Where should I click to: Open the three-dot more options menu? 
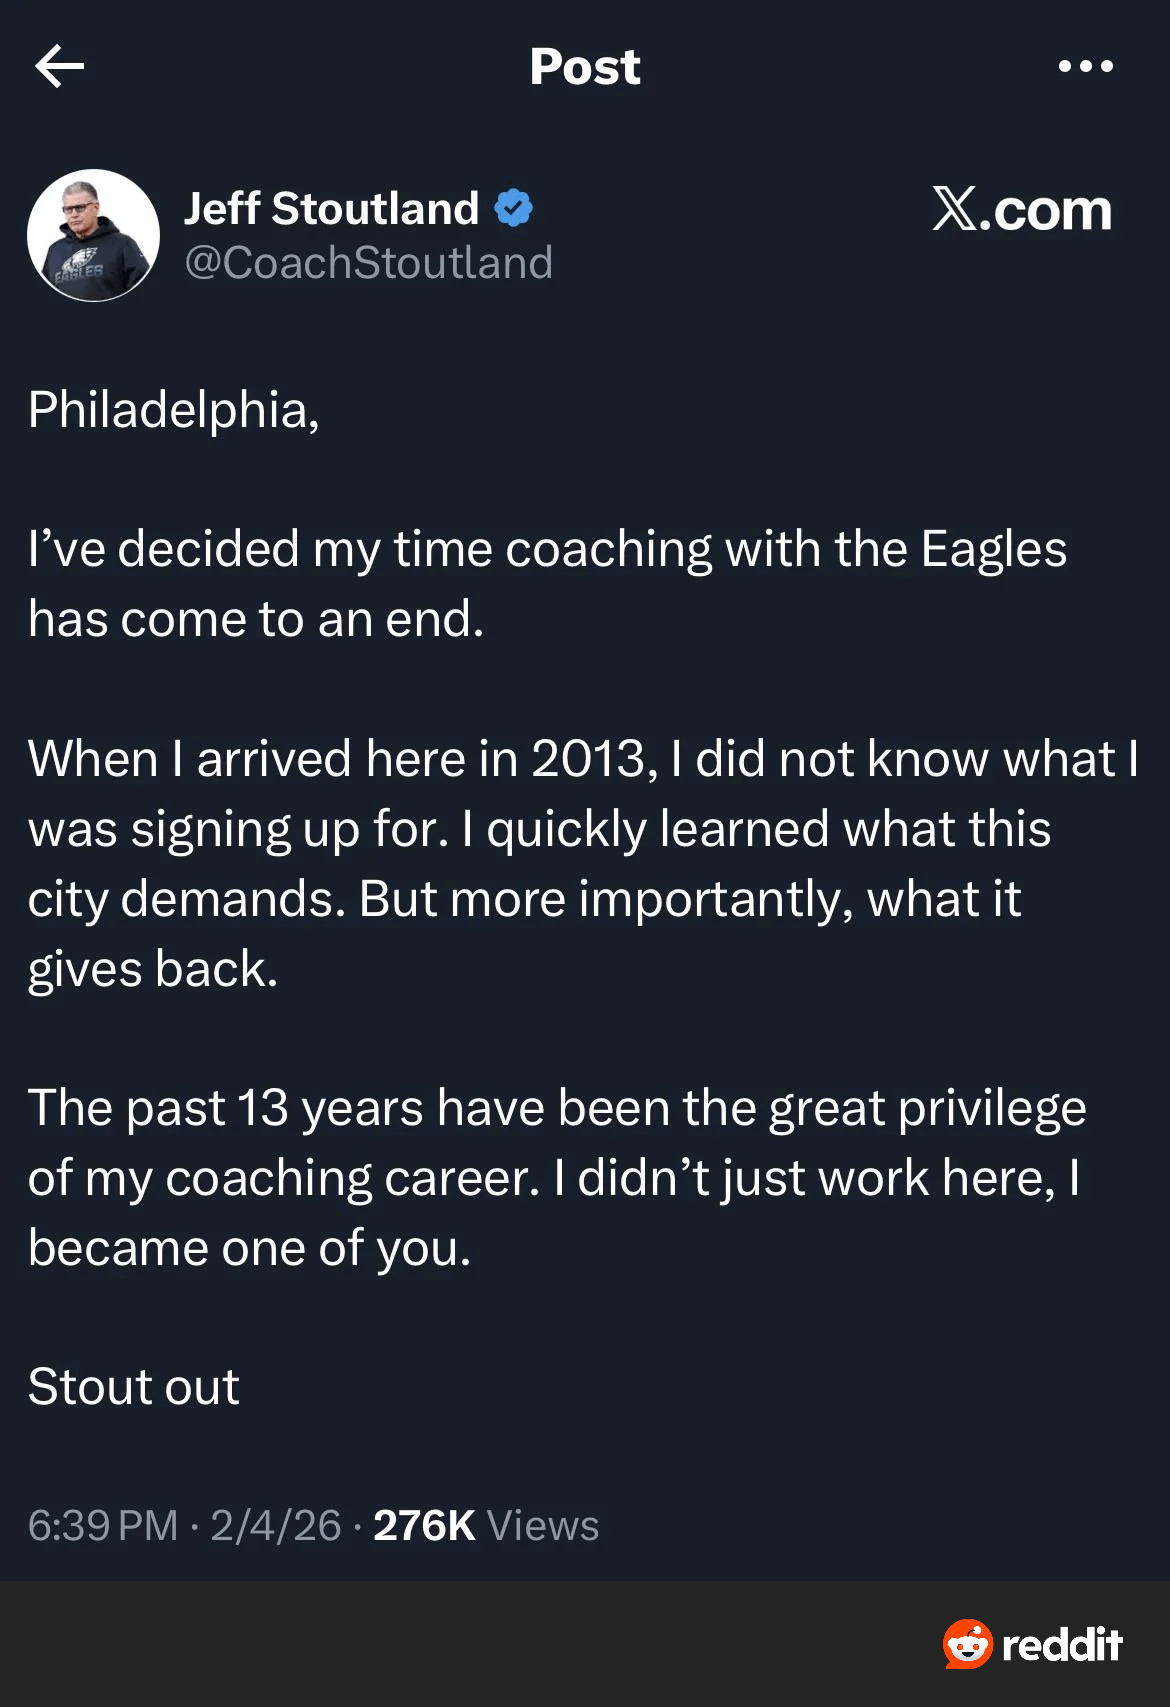(1085, 66)
